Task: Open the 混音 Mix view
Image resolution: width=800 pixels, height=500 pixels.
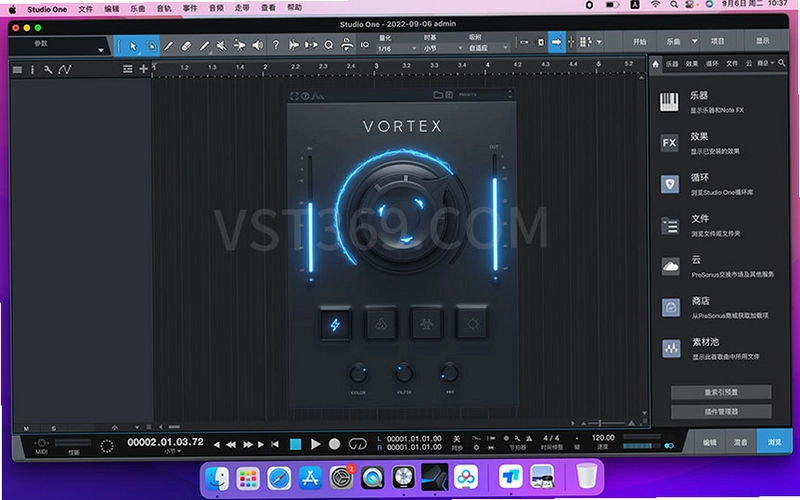Action: pos(740,442)
